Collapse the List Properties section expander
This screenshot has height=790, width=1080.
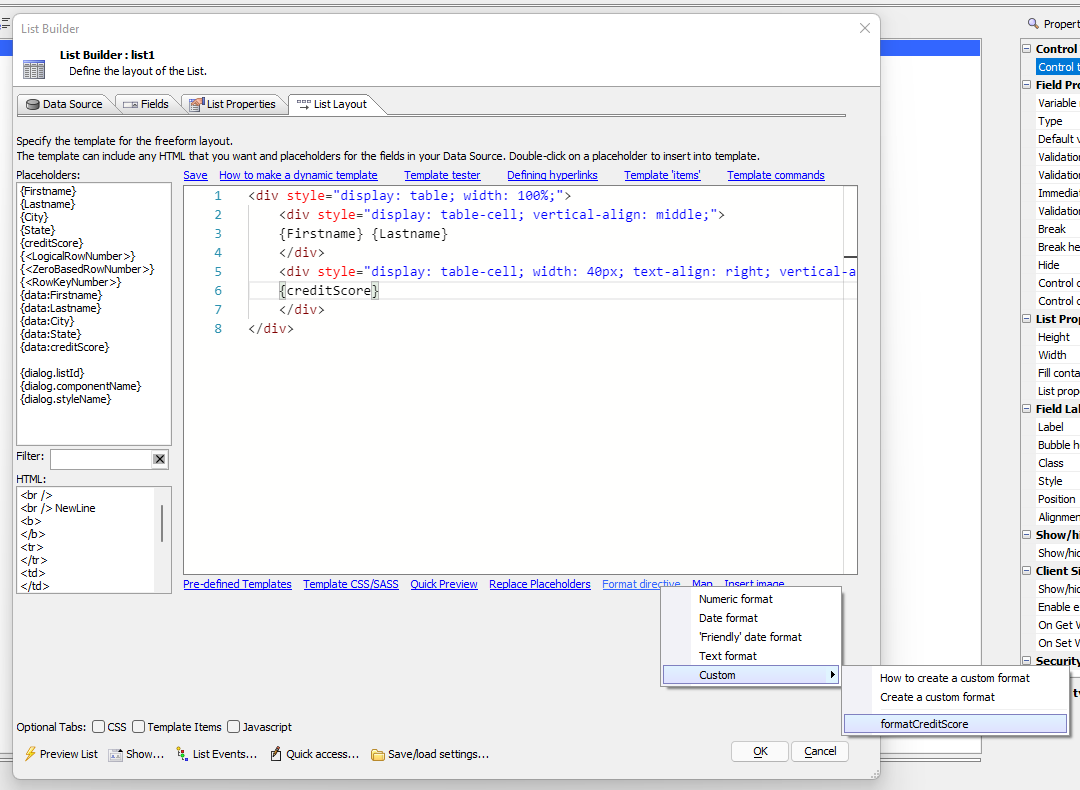click(1026, 319)
